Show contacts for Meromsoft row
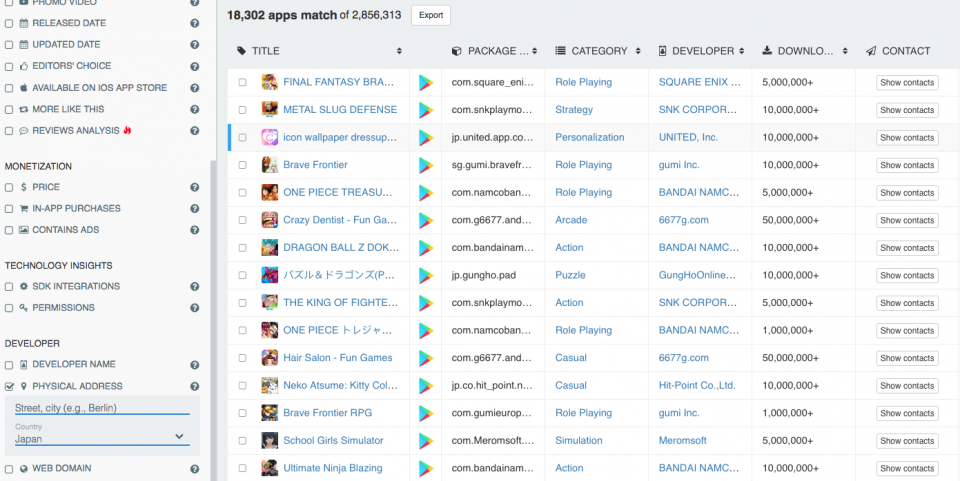 (x=907, y=441)
